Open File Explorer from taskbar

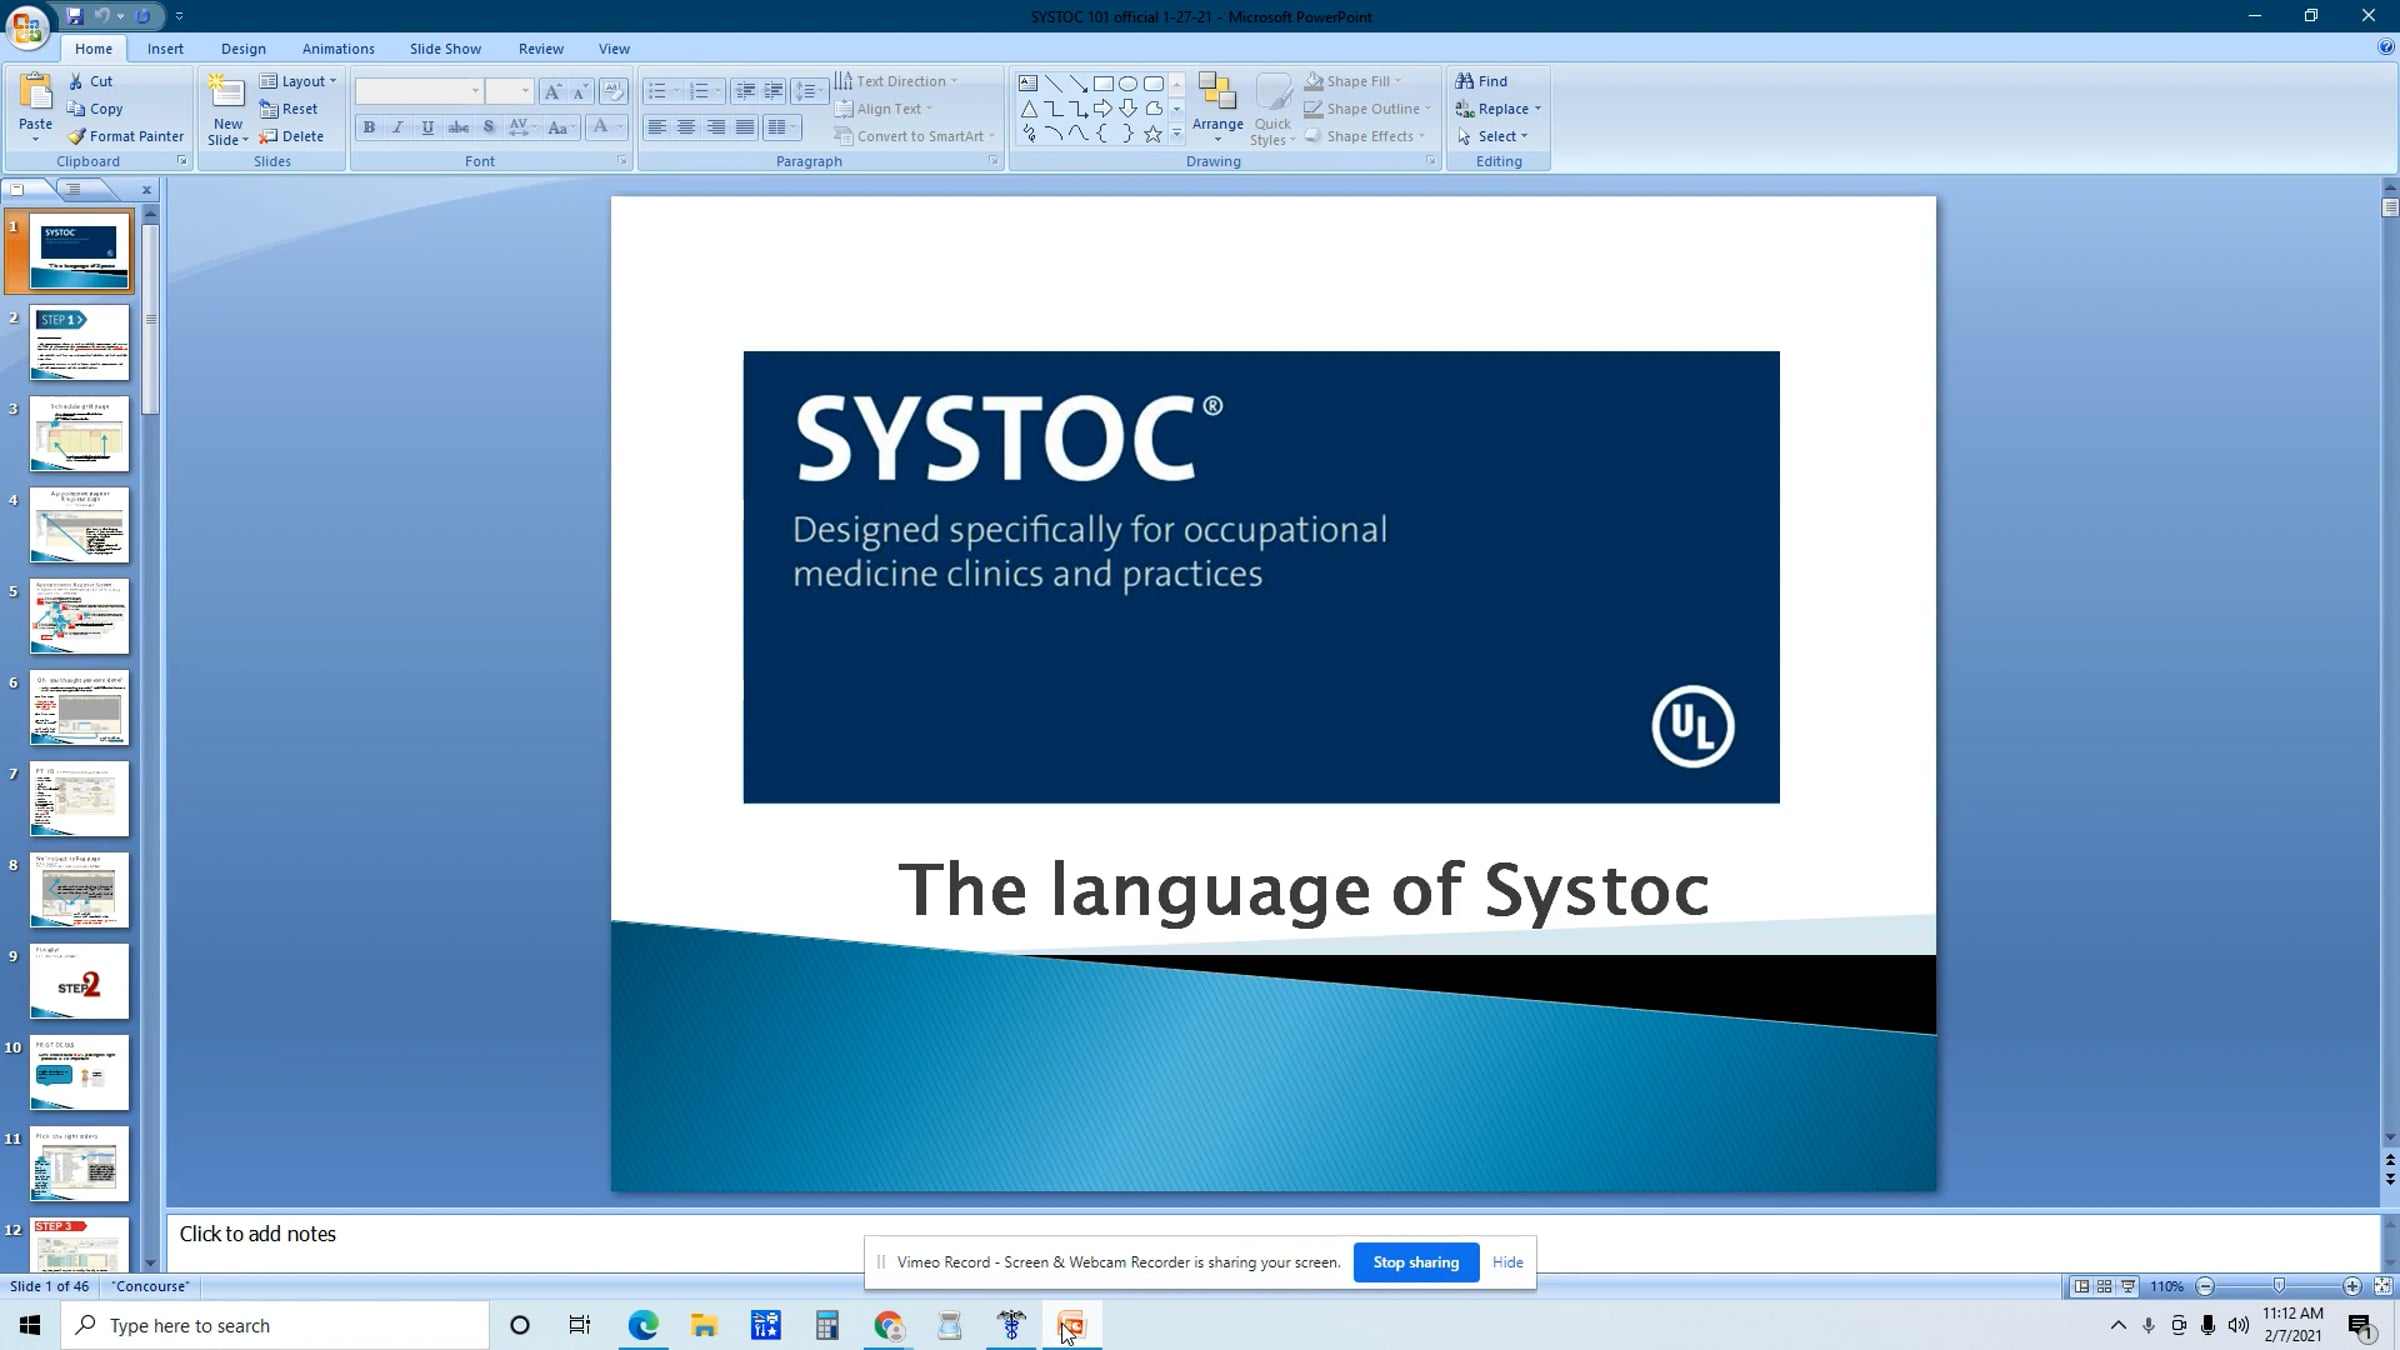704,1325
